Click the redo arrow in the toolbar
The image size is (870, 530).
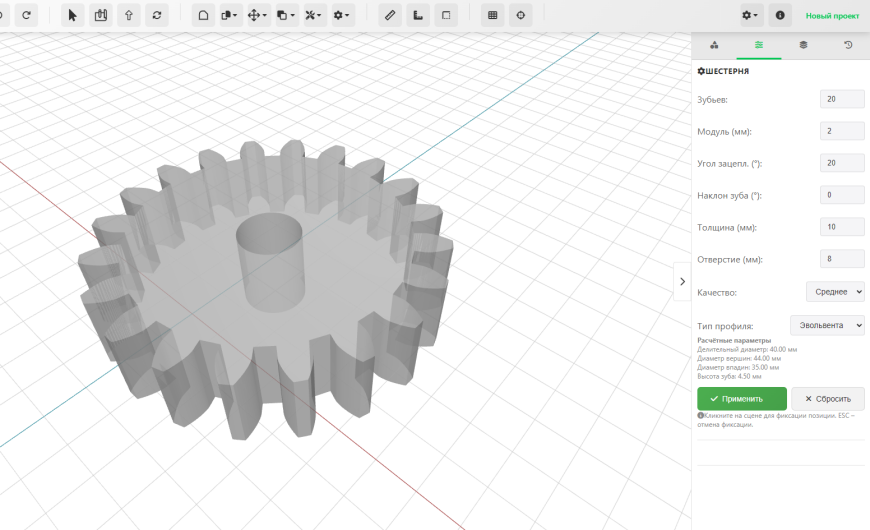pyautogui.click(x=26, y=16)
